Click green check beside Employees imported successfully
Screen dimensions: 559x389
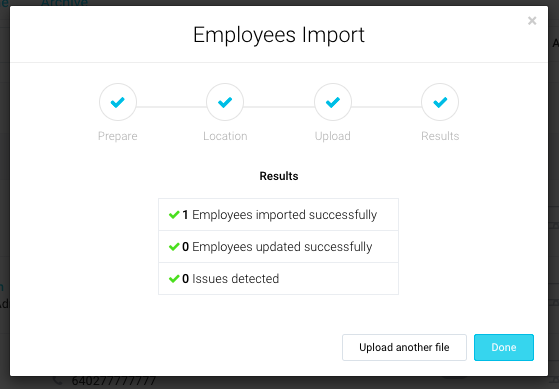pyautogui.click(x=174, y=215)
